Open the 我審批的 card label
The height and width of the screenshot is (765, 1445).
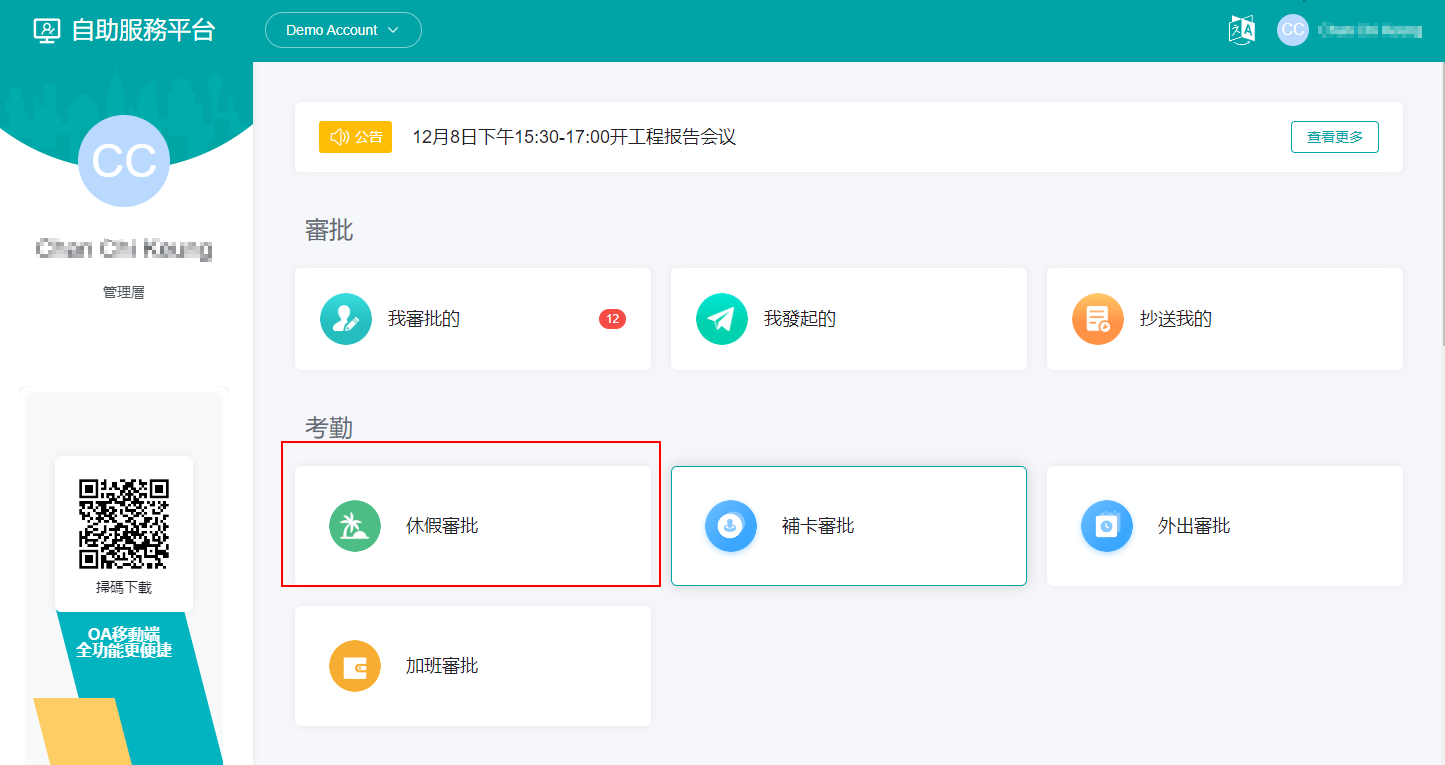point(424,319)
